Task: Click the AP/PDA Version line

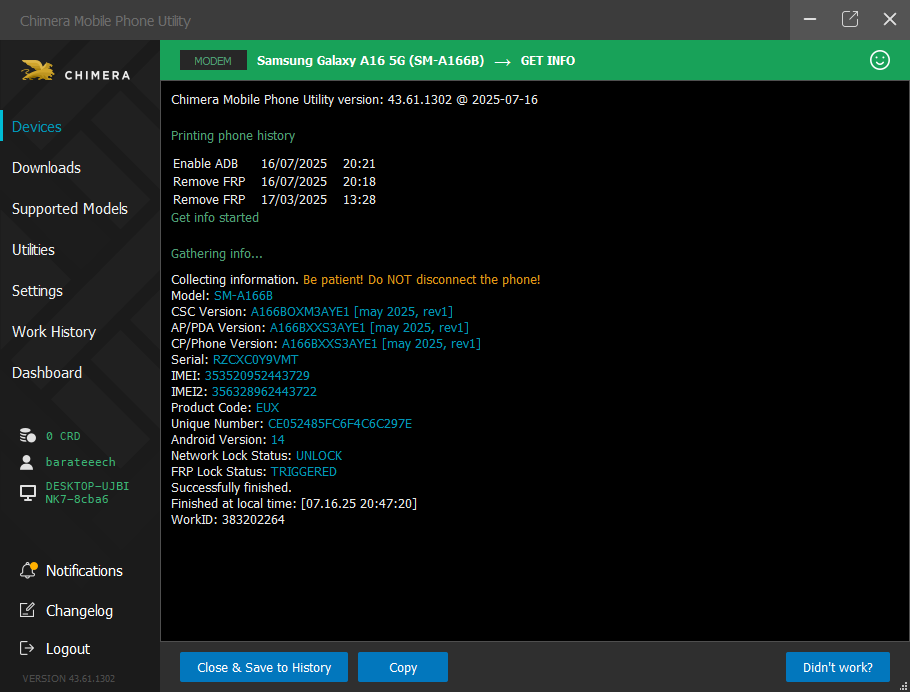Action: click(320, 327)
